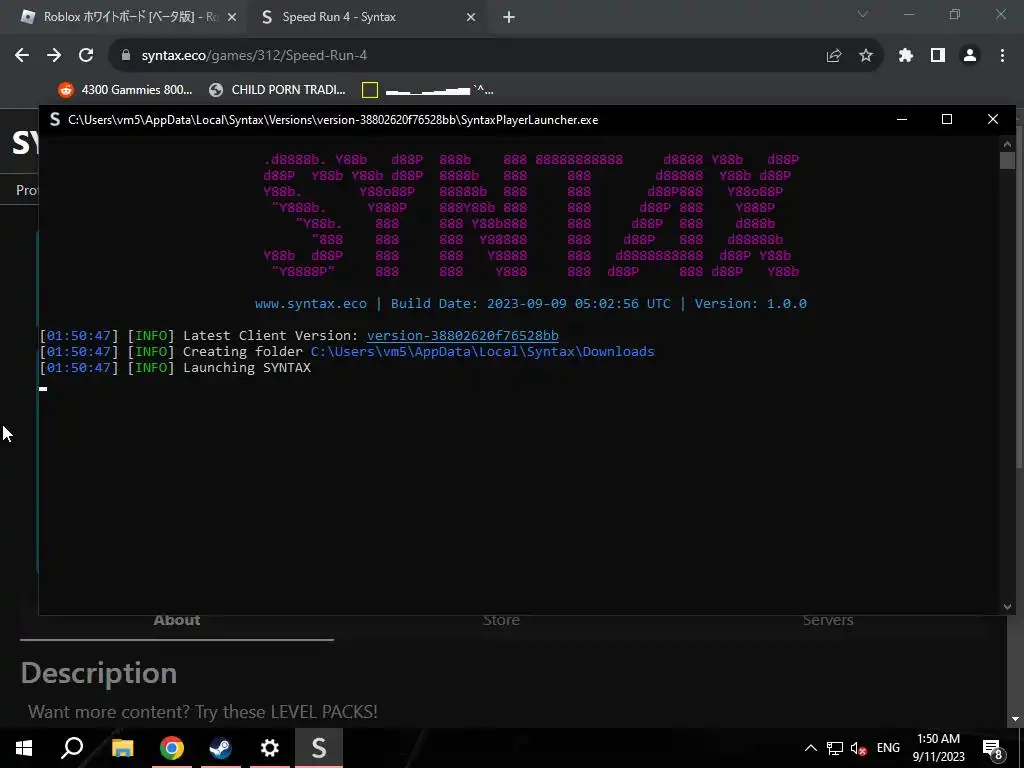Show hidden system tray icons
The height and width of the screenshot is (768, 1024).
tap(810, 748)
